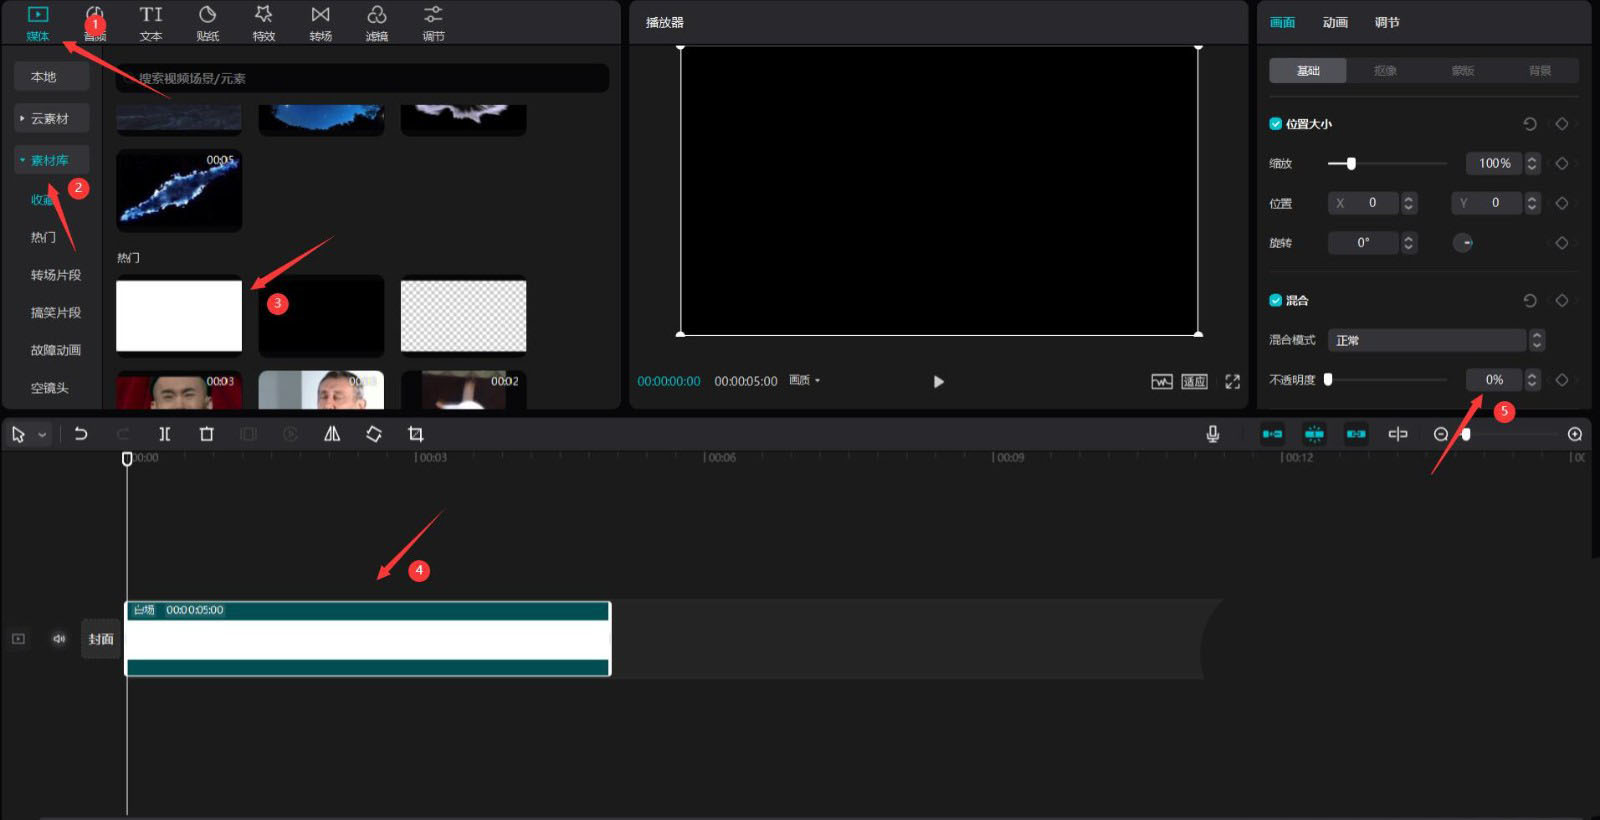Open the Text (文本) panel

151,23
